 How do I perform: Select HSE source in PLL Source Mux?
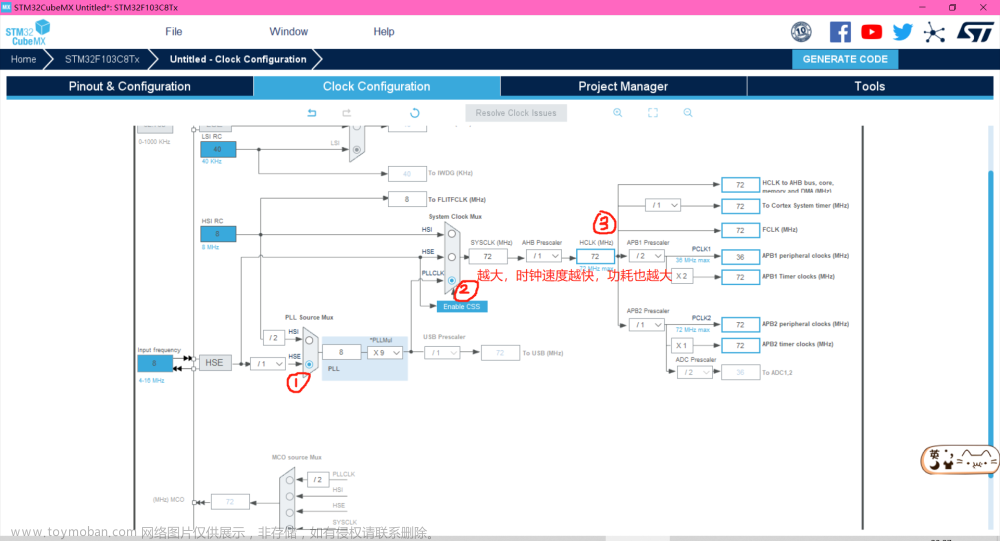(309, 364)
